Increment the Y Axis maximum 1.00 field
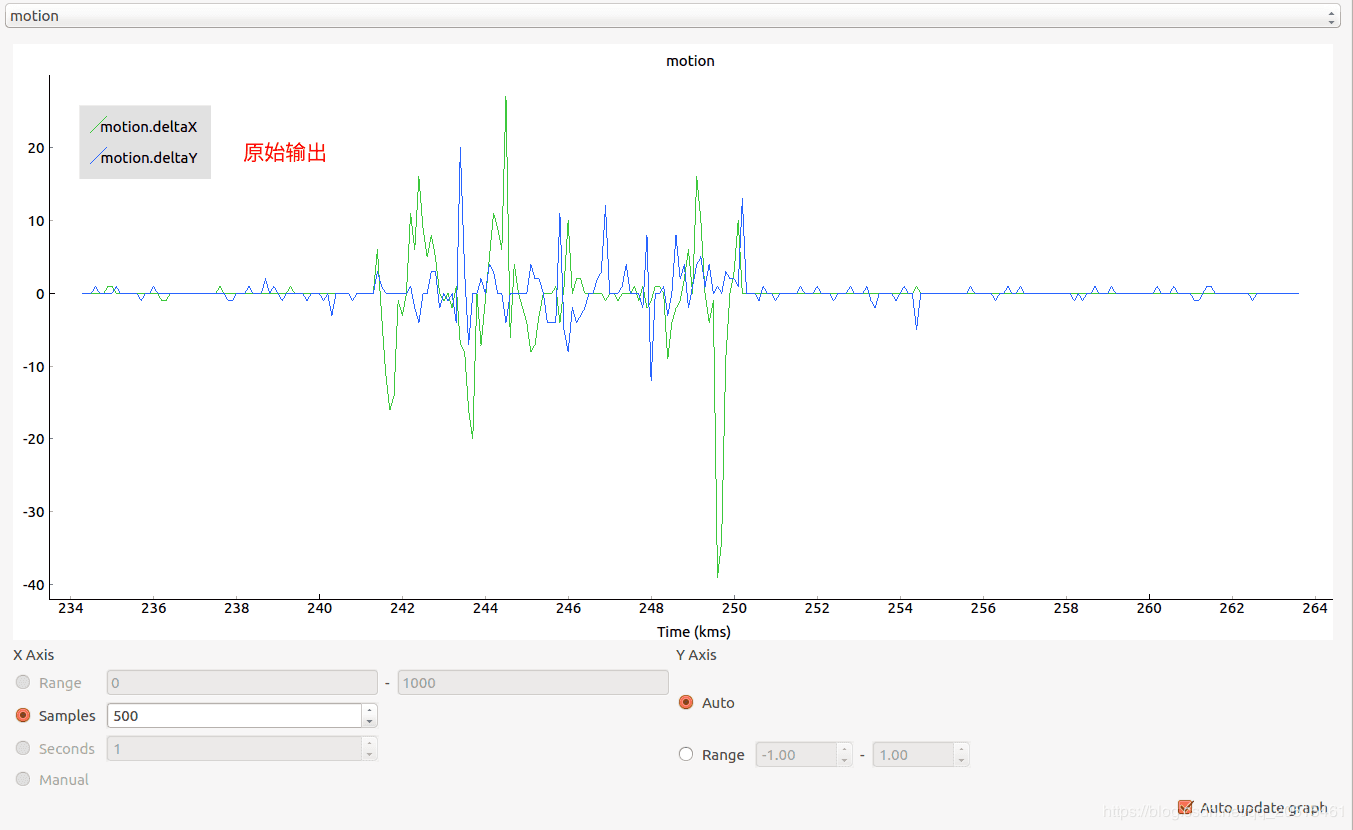The image size is (1353, 830). (x=961, y=749)
